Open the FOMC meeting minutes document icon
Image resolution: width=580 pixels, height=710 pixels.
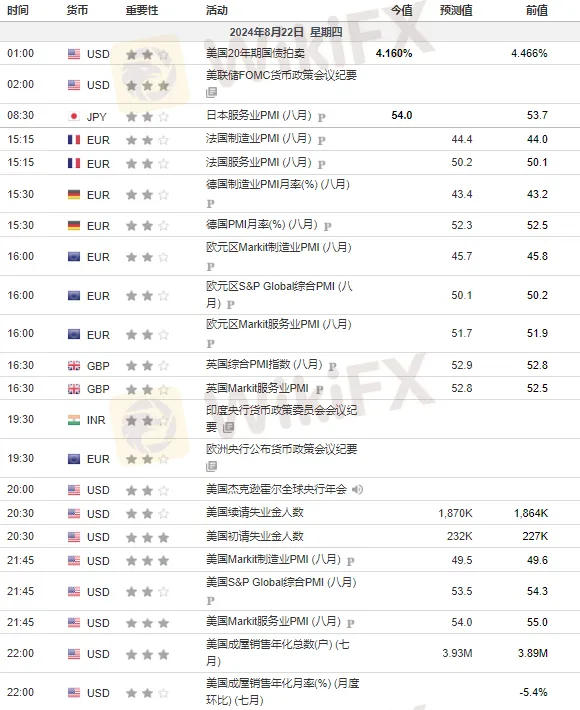211,92
